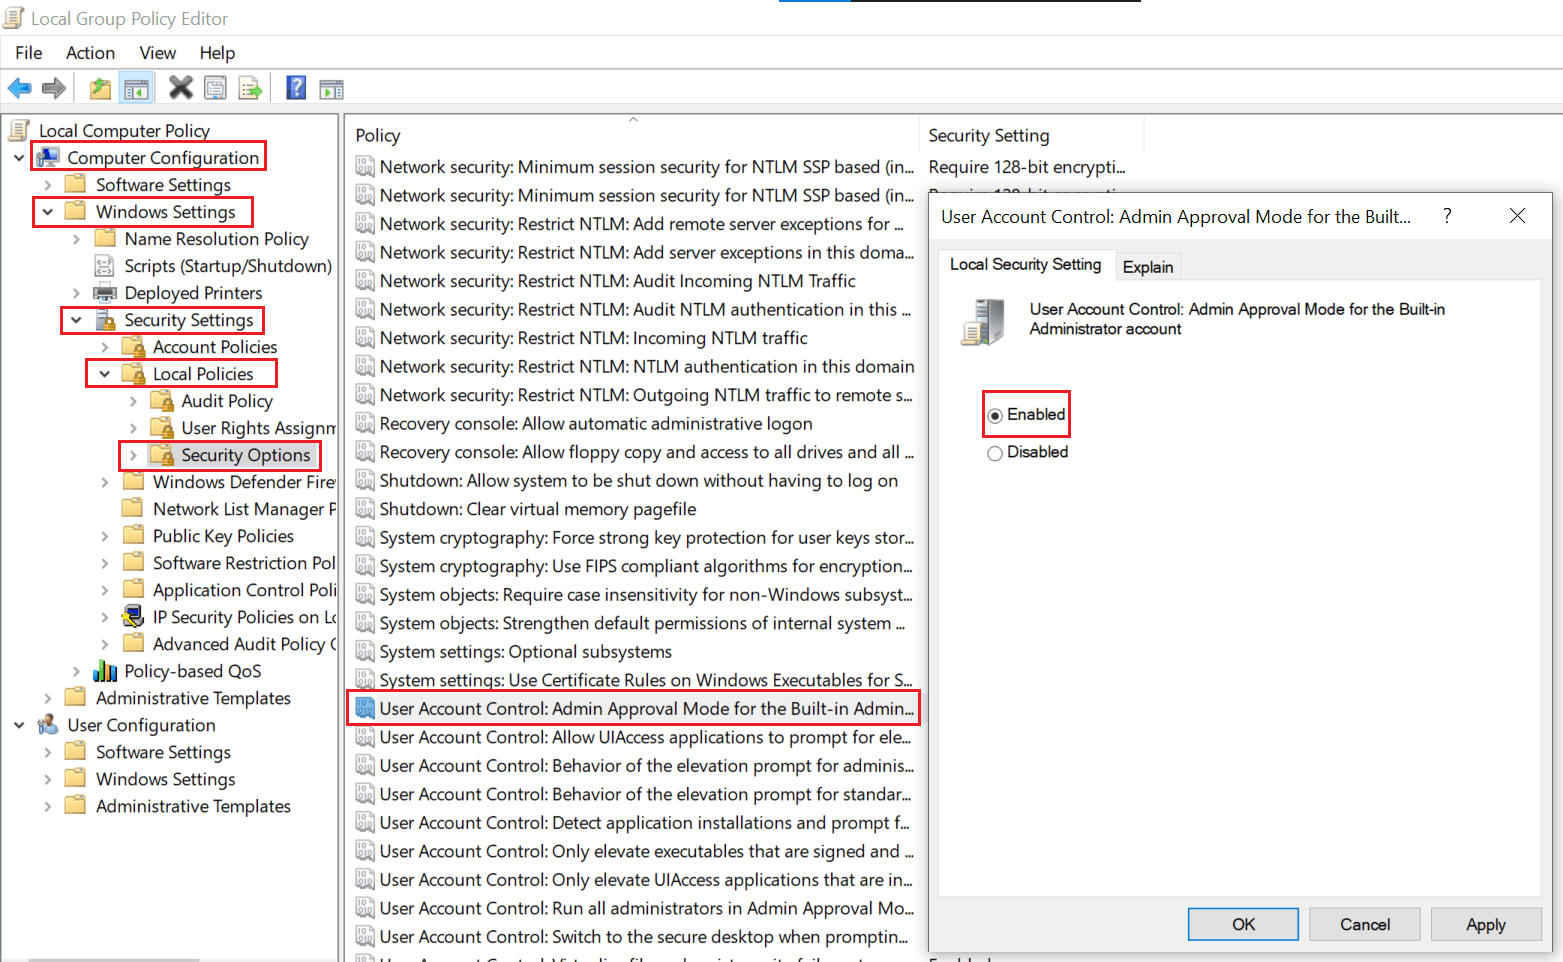Click the Delete X toolbar icon

tap(181, 88)
